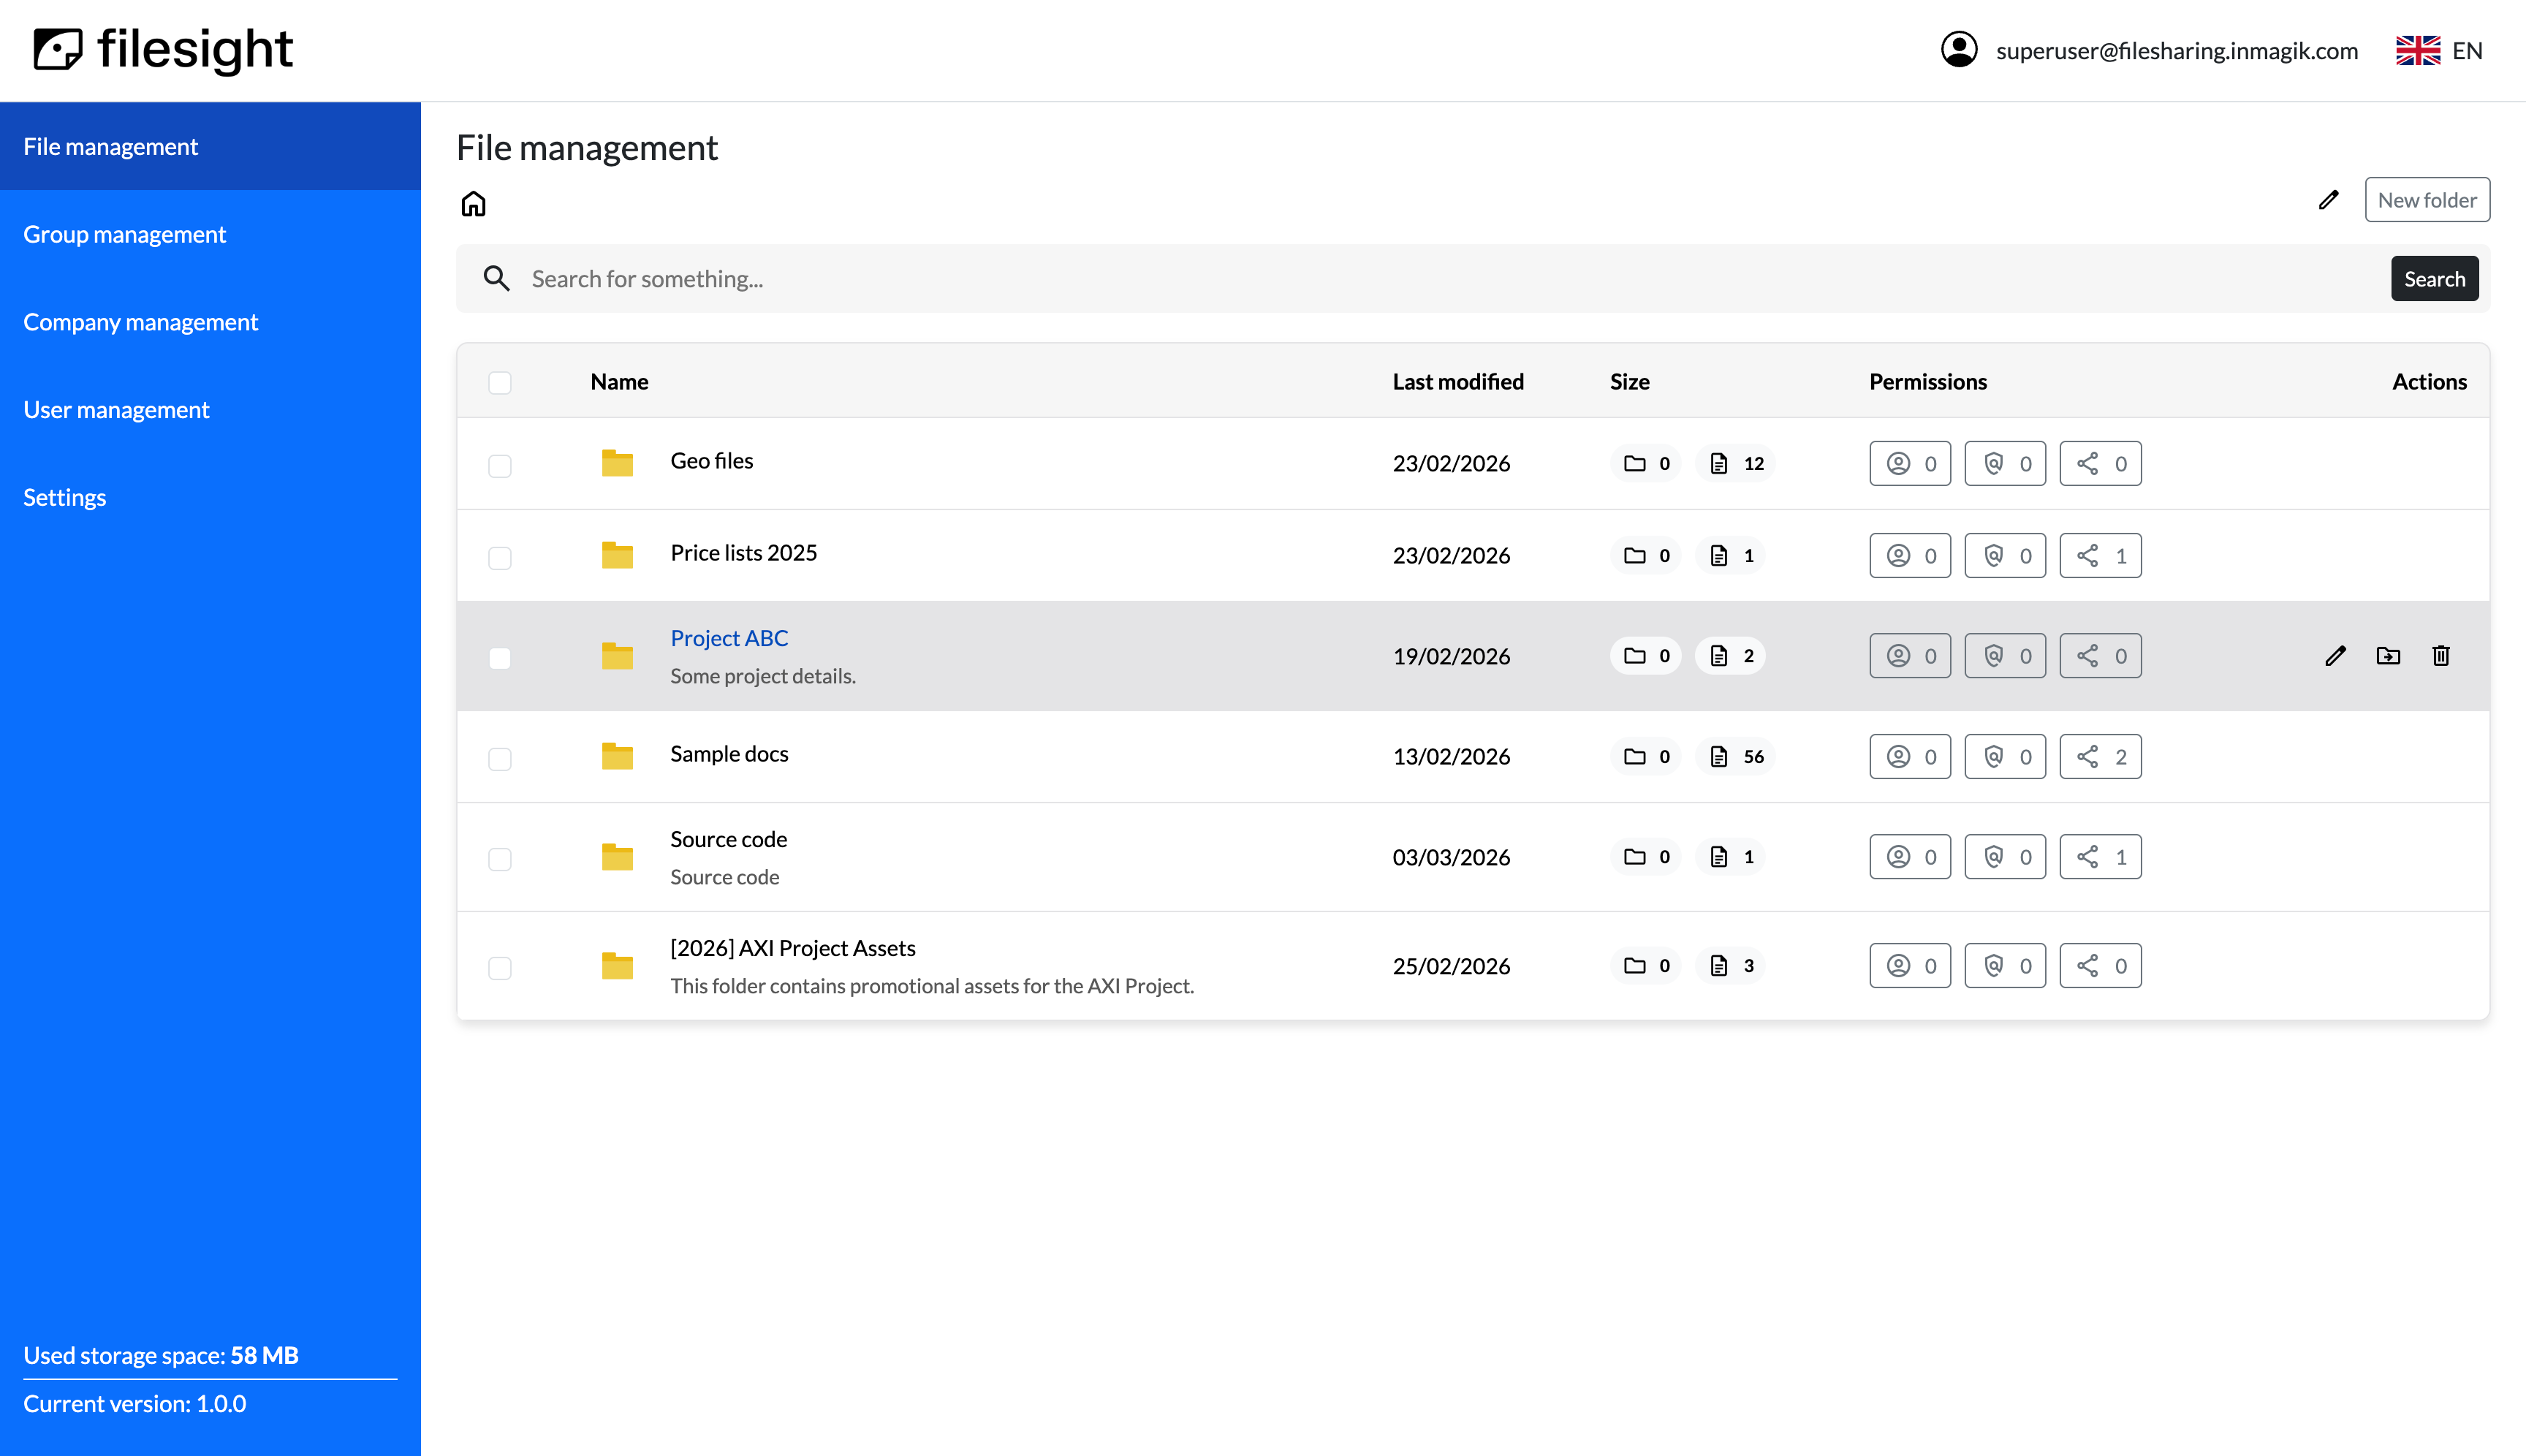Screen dimensions: 2526x1456
Task: Click the move folder icon for Project ABC
Action: 2388,656
